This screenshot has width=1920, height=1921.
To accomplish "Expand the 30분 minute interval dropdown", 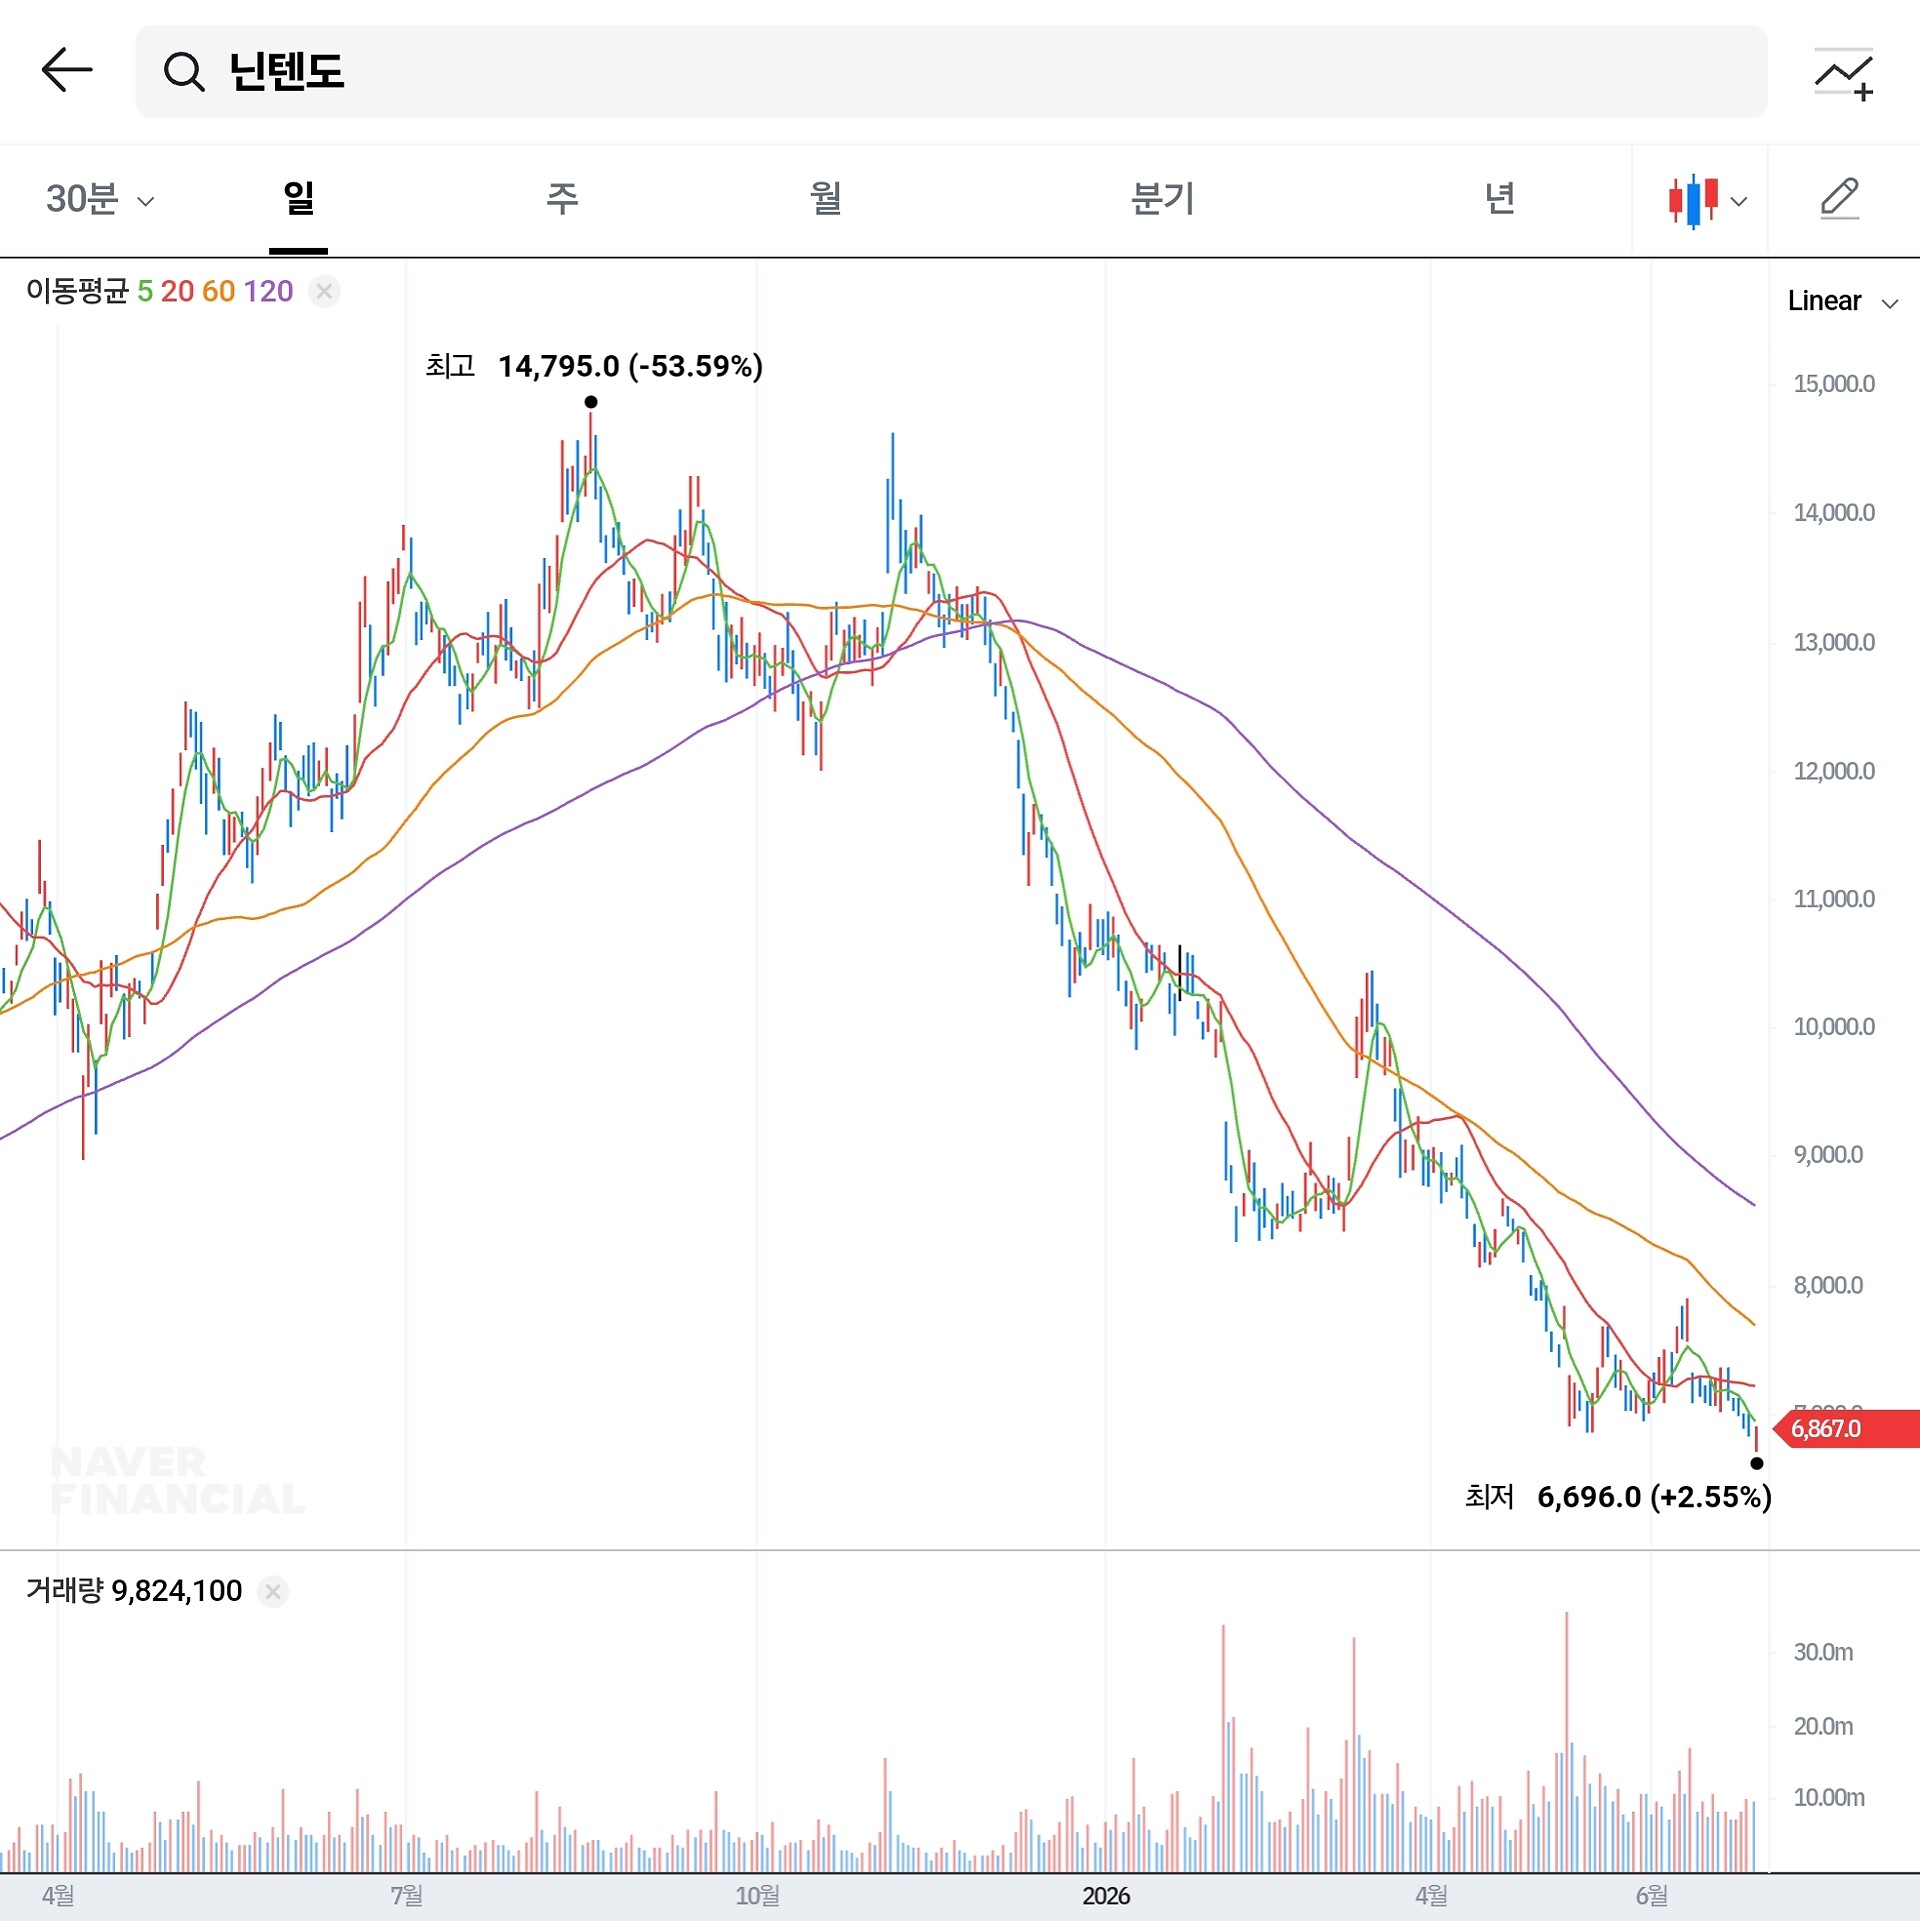I will 100,199.
